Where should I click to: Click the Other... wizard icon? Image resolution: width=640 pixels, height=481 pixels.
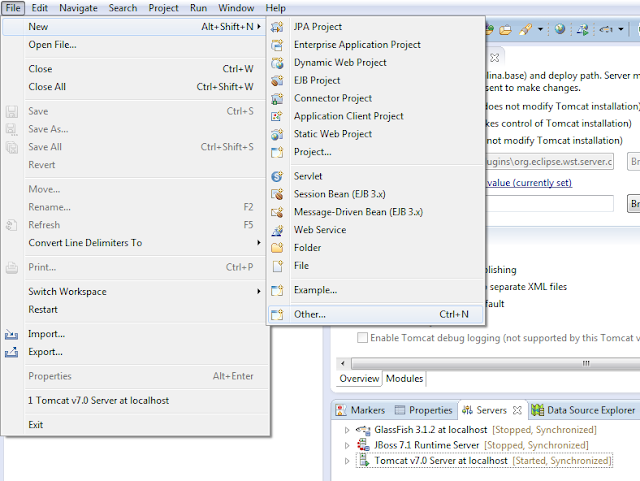tap(277, 315)
